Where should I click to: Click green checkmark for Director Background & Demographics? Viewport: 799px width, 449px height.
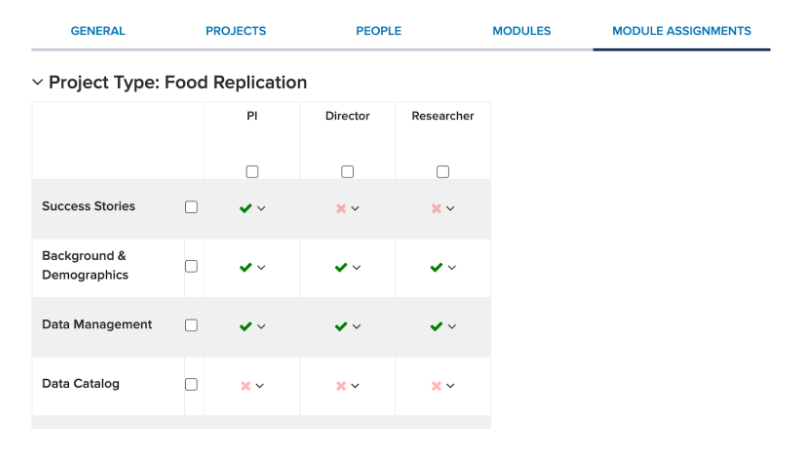[x=341, y=267]
